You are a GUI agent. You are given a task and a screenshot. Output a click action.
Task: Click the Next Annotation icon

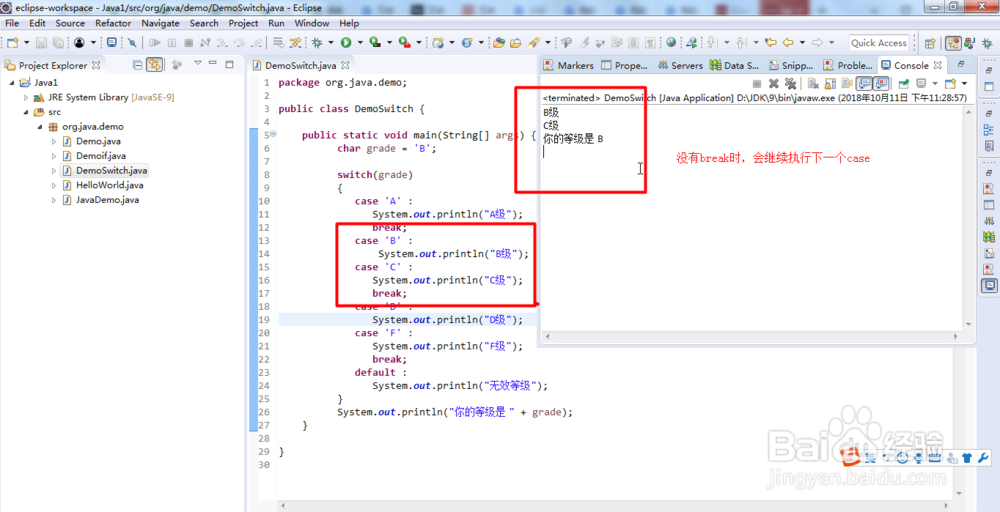[x=710, y=43]
